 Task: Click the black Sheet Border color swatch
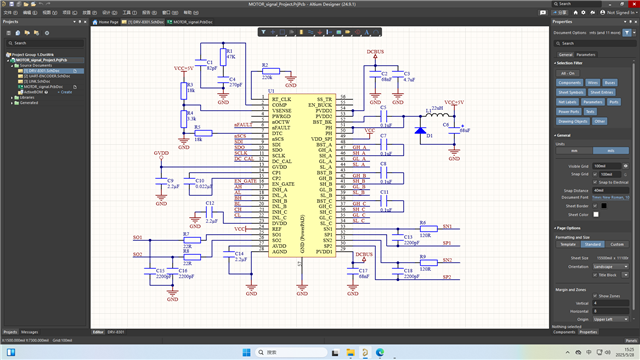[604, 206]
